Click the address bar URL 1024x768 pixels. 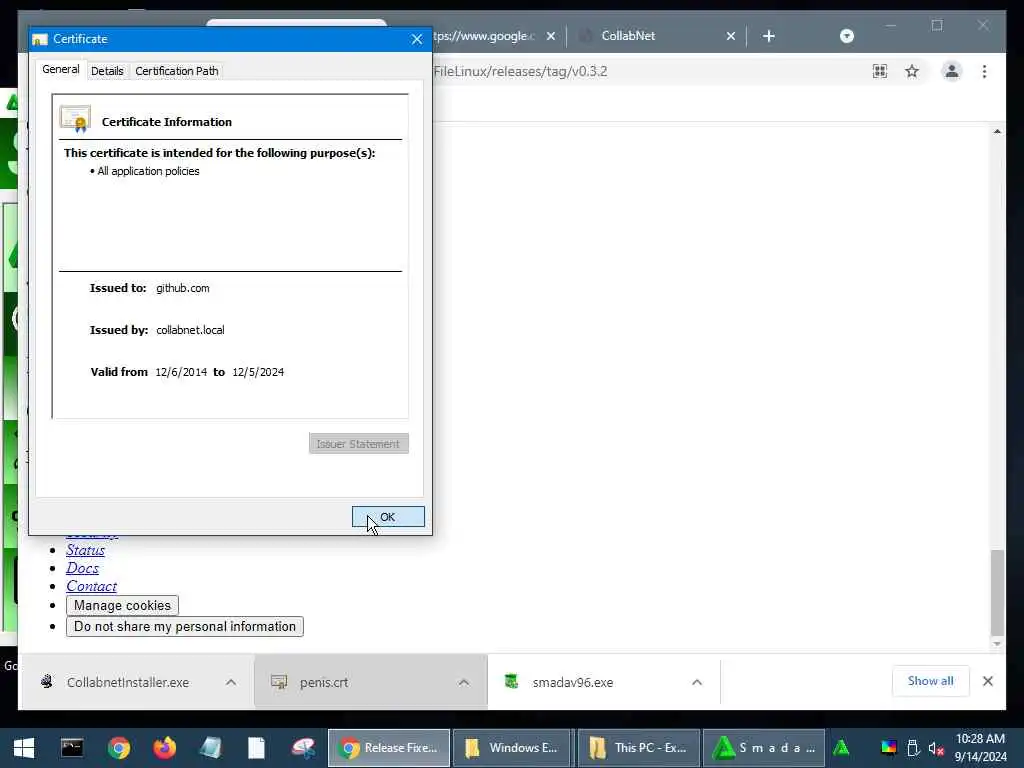pyautogui.click(x=520, y=71)
